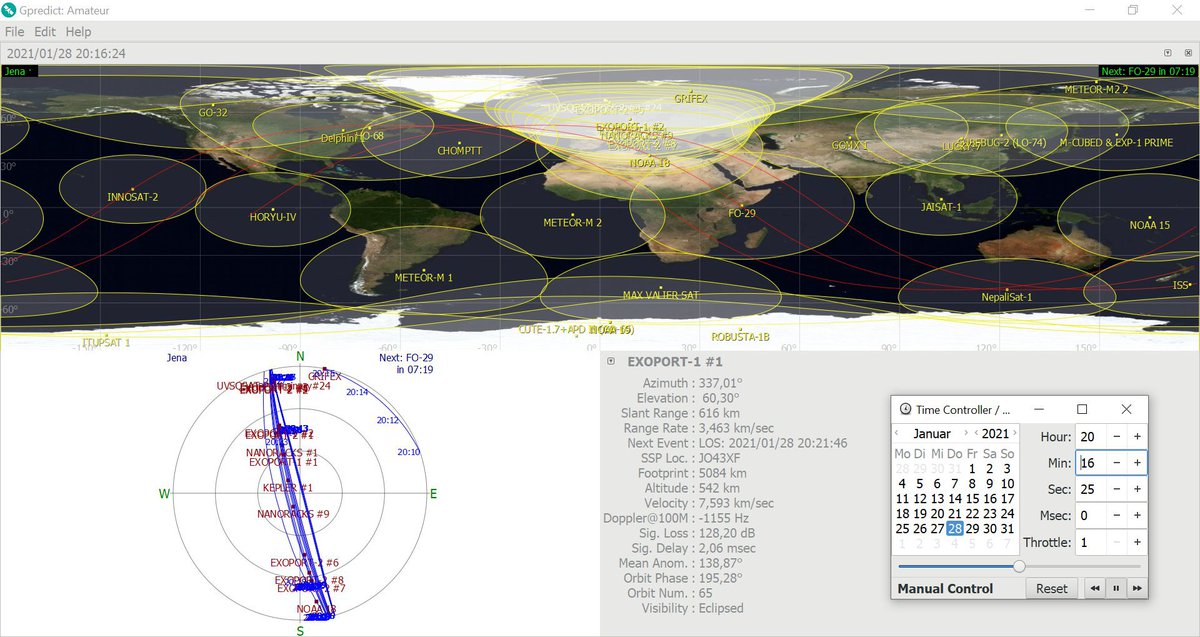Click the Time Controller clock icon

(x=905, y=409)
